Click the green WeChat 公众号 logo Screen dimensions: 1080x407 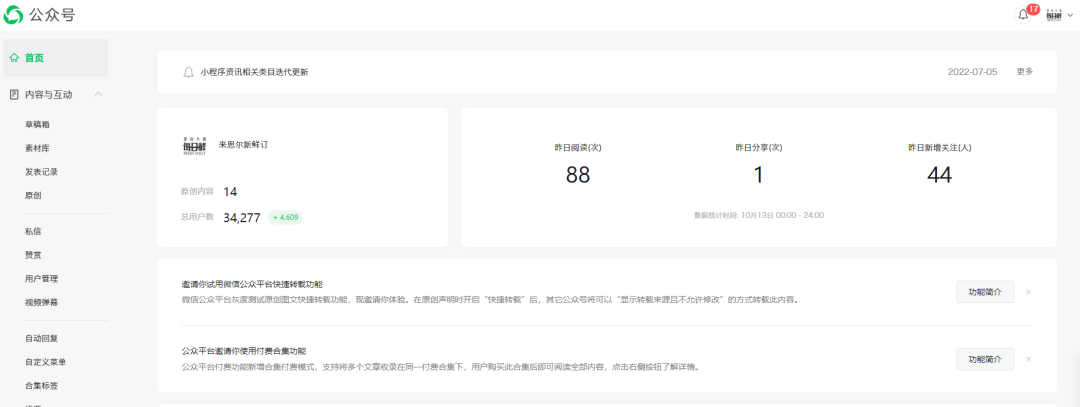[14, 14]
